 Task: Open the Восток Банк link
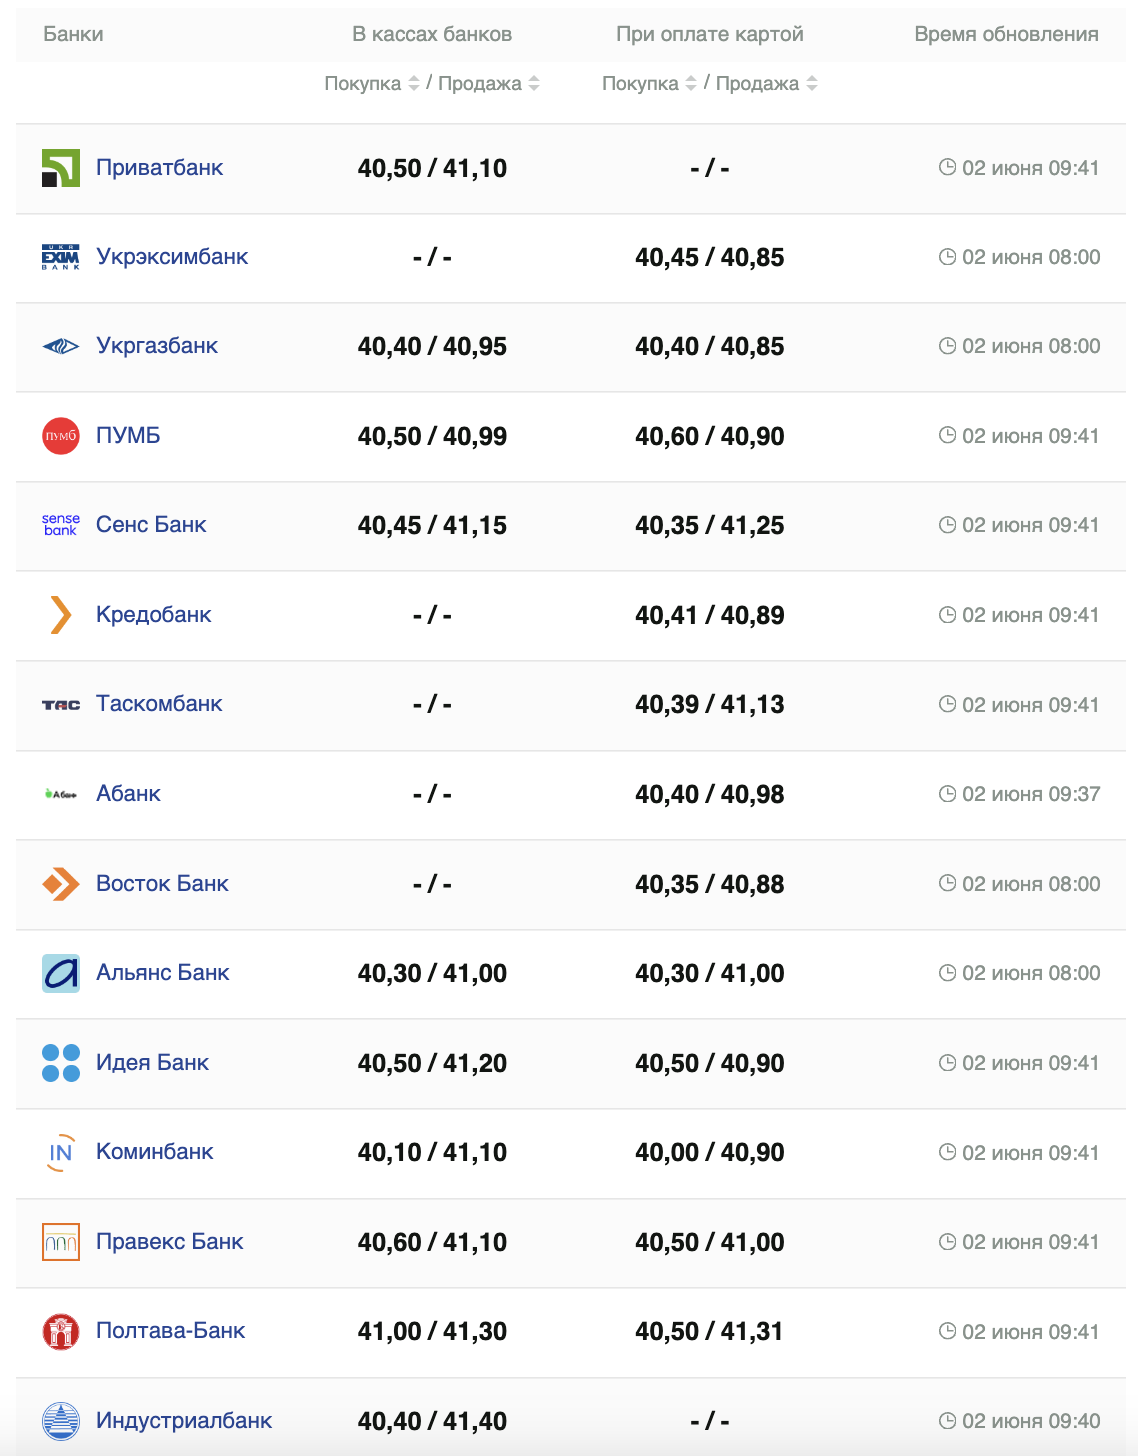(162, 884)
